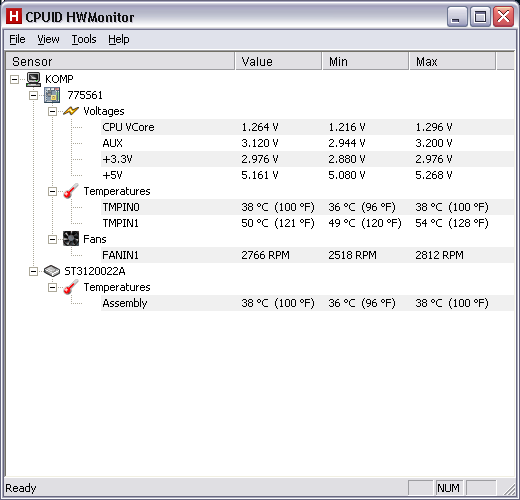
Task: Click CPU VCore value 1.264 V
Action: coord(260,127)
